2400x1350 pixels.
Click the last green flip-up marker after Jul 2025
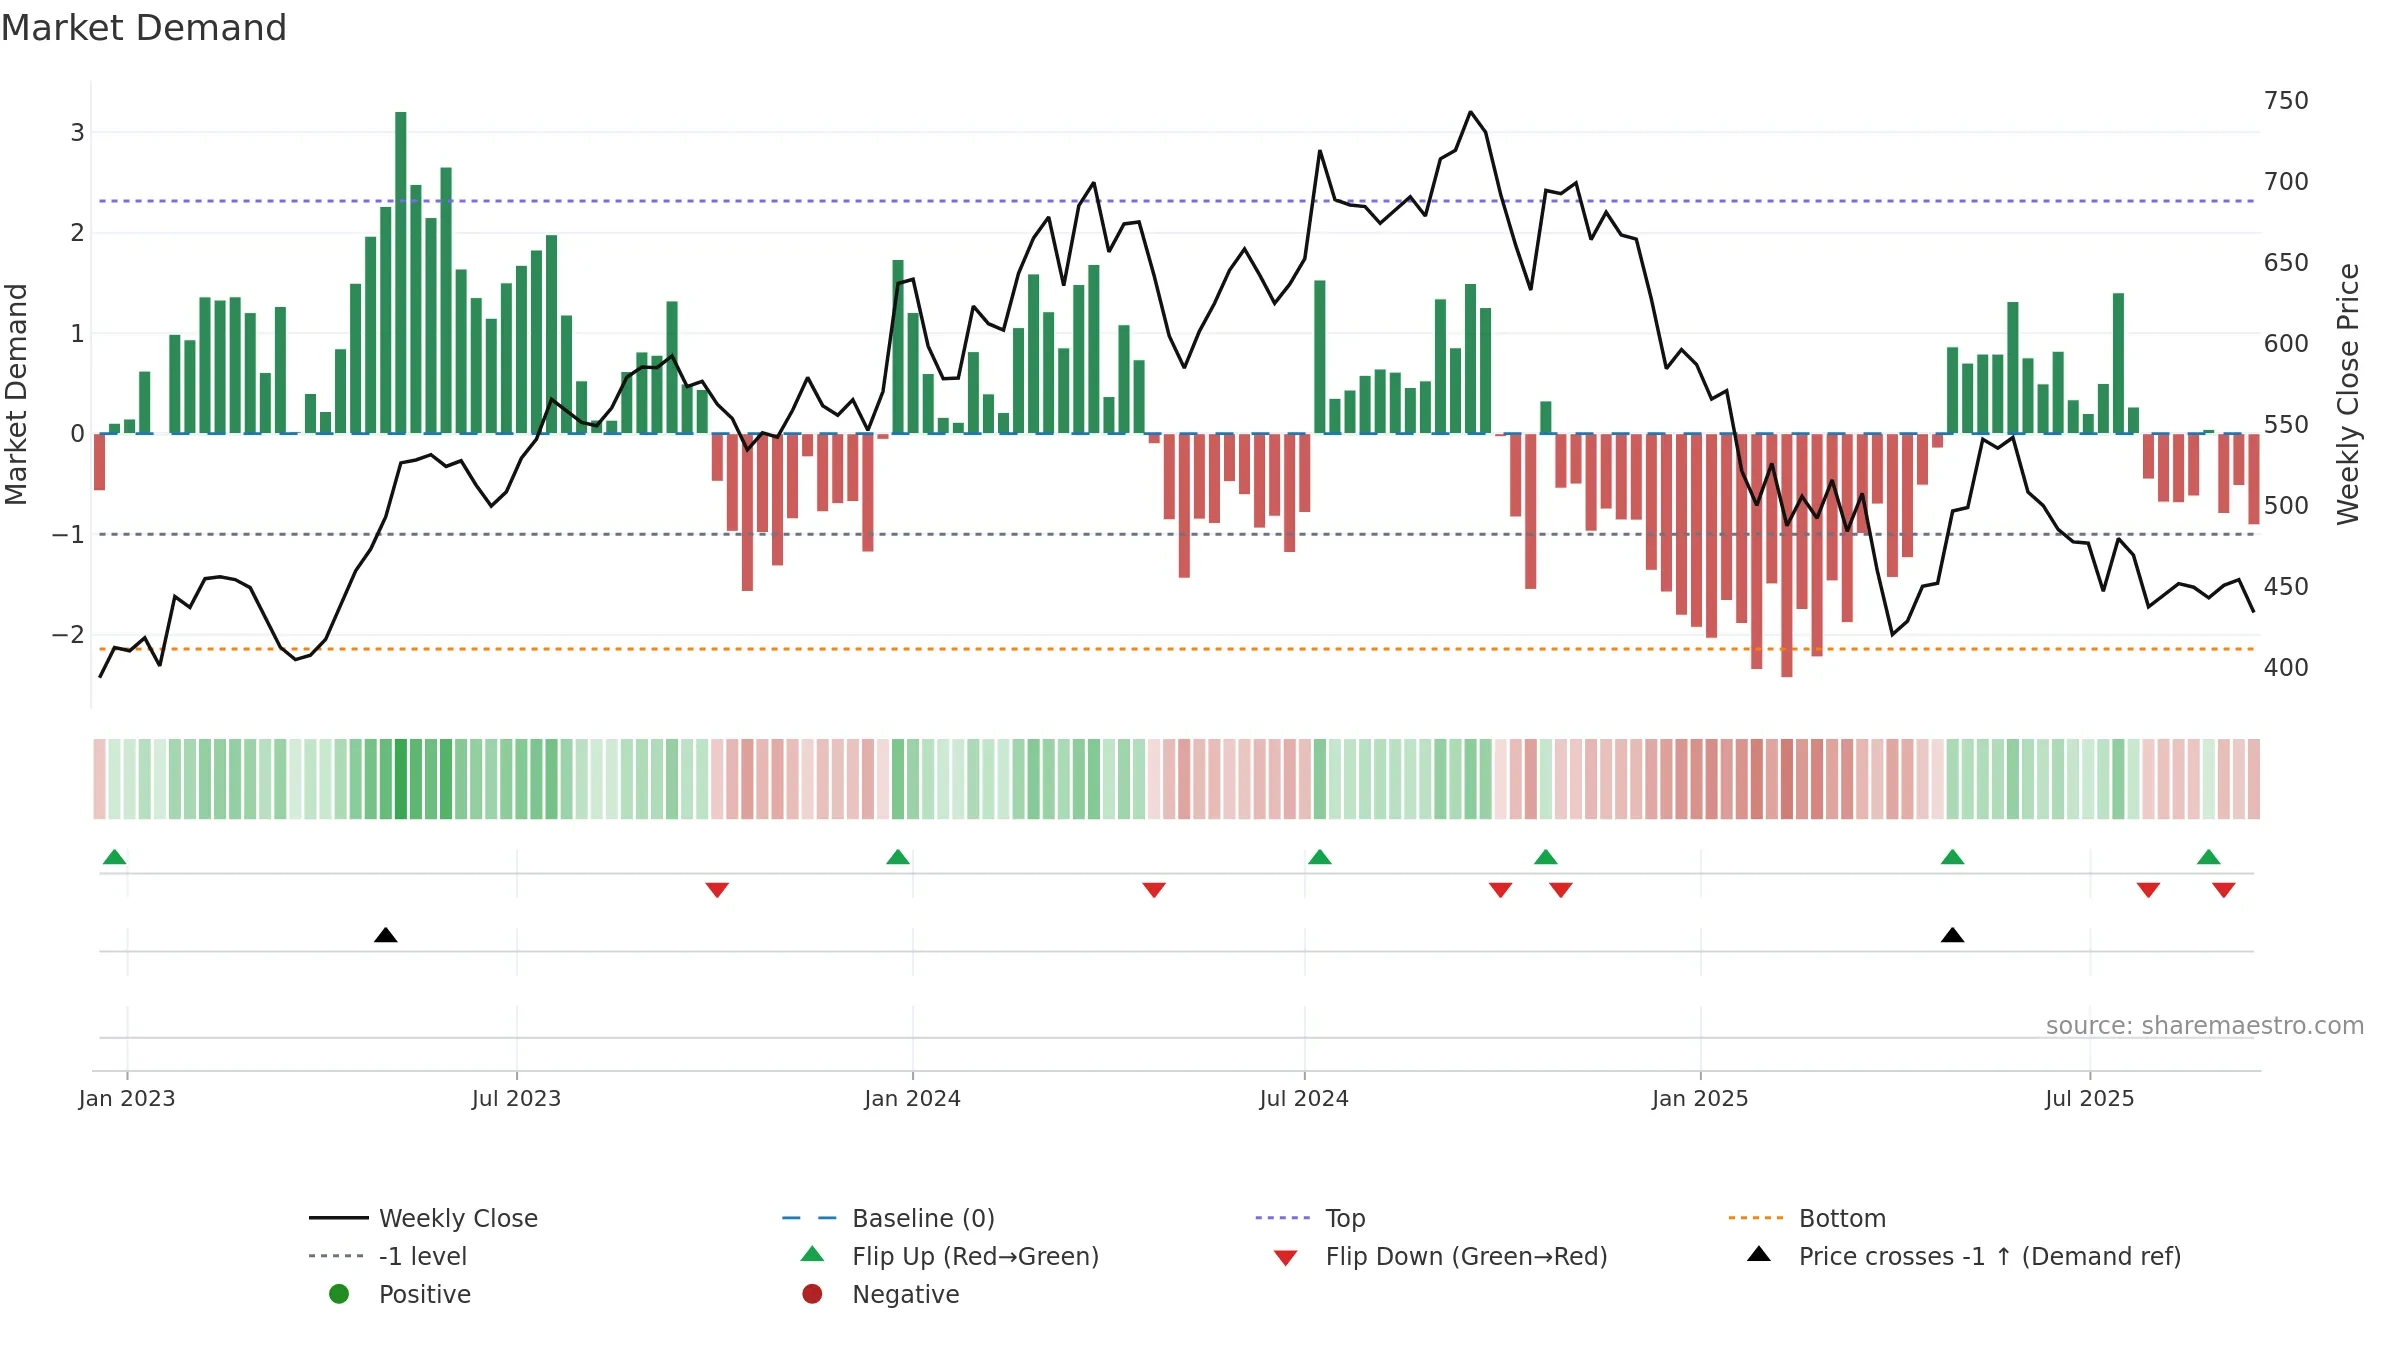[x=2209, y=857]
